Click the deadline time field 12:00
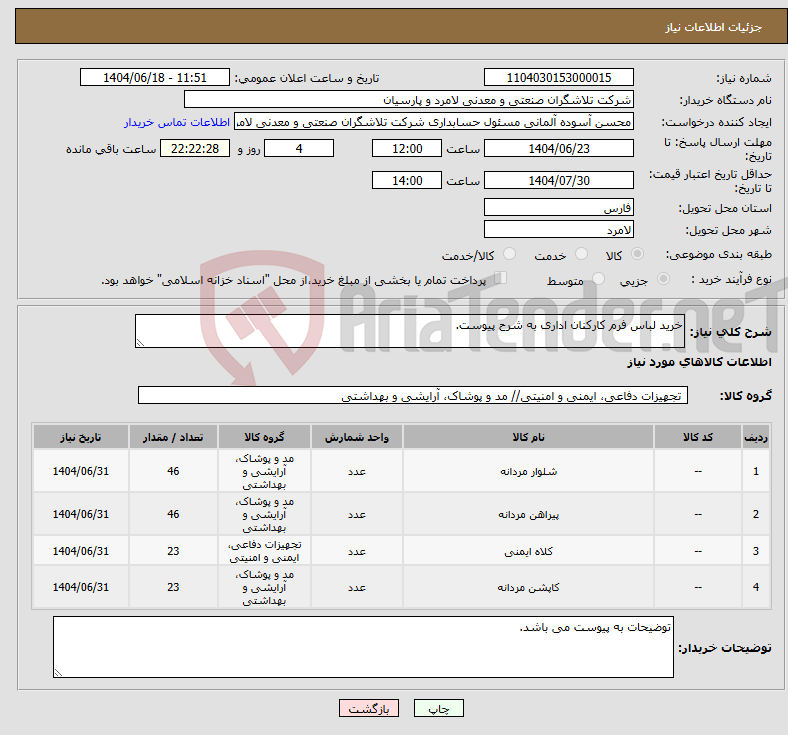Viewport: 788px width, 735px height. pyautogui.click(x=407, y=148)
